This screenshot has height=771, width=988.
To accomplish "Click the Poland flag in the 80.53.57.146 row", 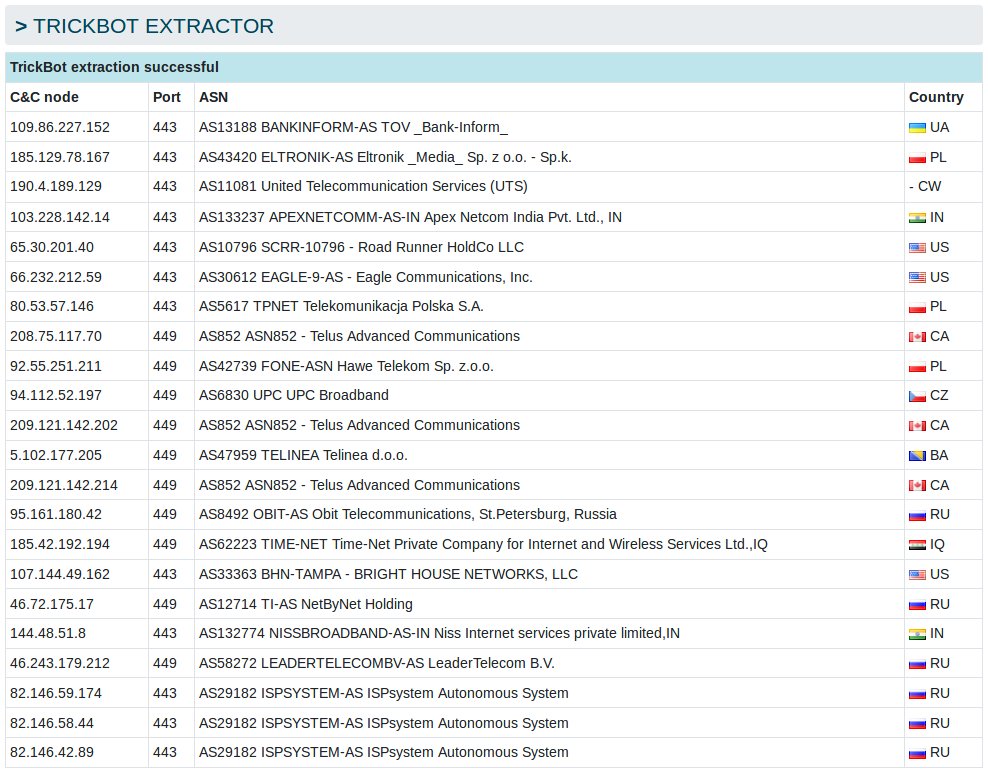I will click(917, 307).
